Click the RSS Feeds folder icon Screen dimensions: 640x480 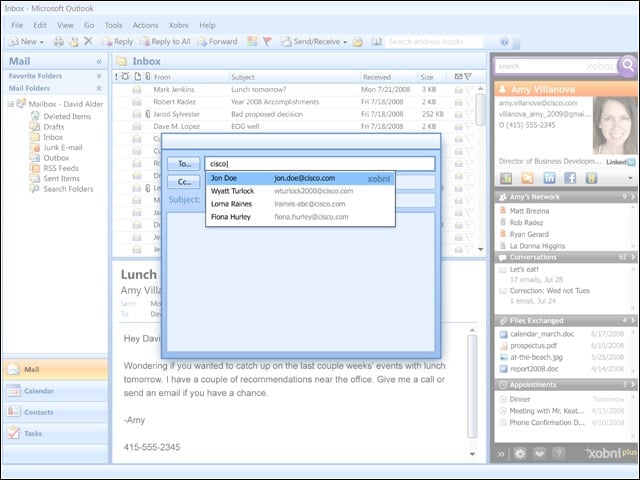(35, 168)
